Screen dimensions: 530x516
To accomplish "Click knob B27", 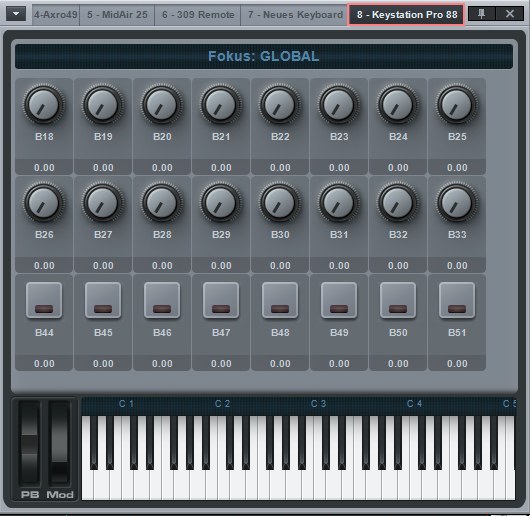I will point(103,202).
